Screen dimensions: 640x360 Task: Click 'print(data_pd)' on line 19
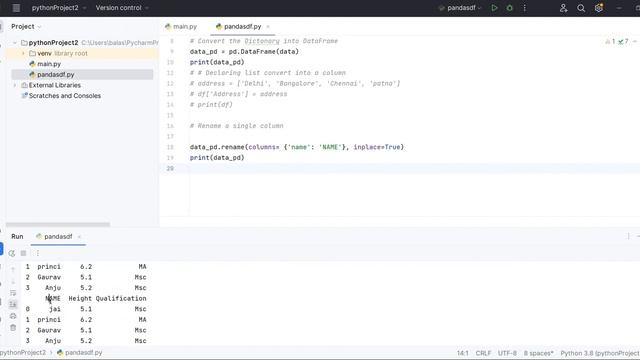217,158
